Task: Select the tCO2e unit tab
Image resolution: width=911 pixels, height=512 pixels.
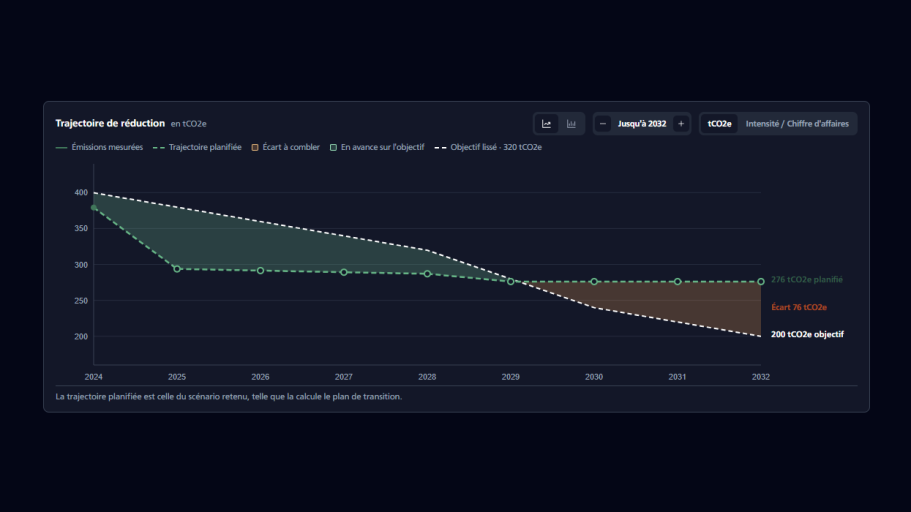Action: [x=719, y=124]
